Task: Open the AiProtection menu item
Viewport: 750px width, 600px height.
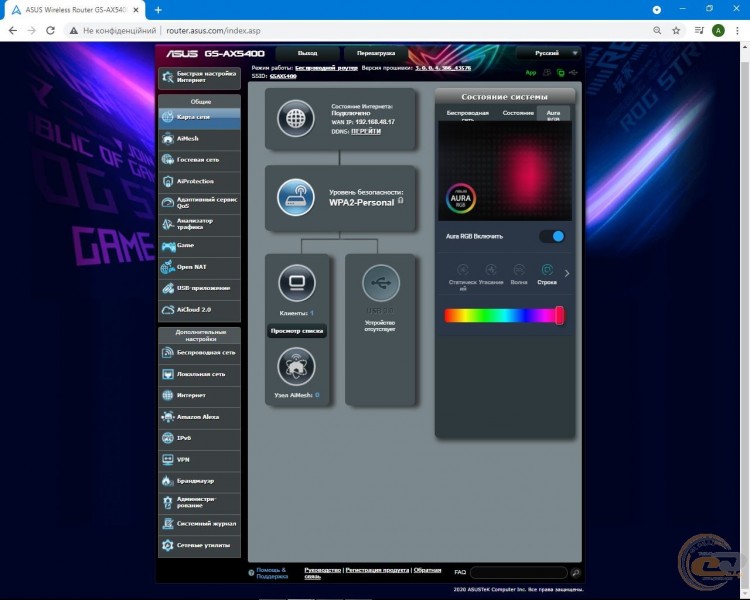Action: [199, 181]
